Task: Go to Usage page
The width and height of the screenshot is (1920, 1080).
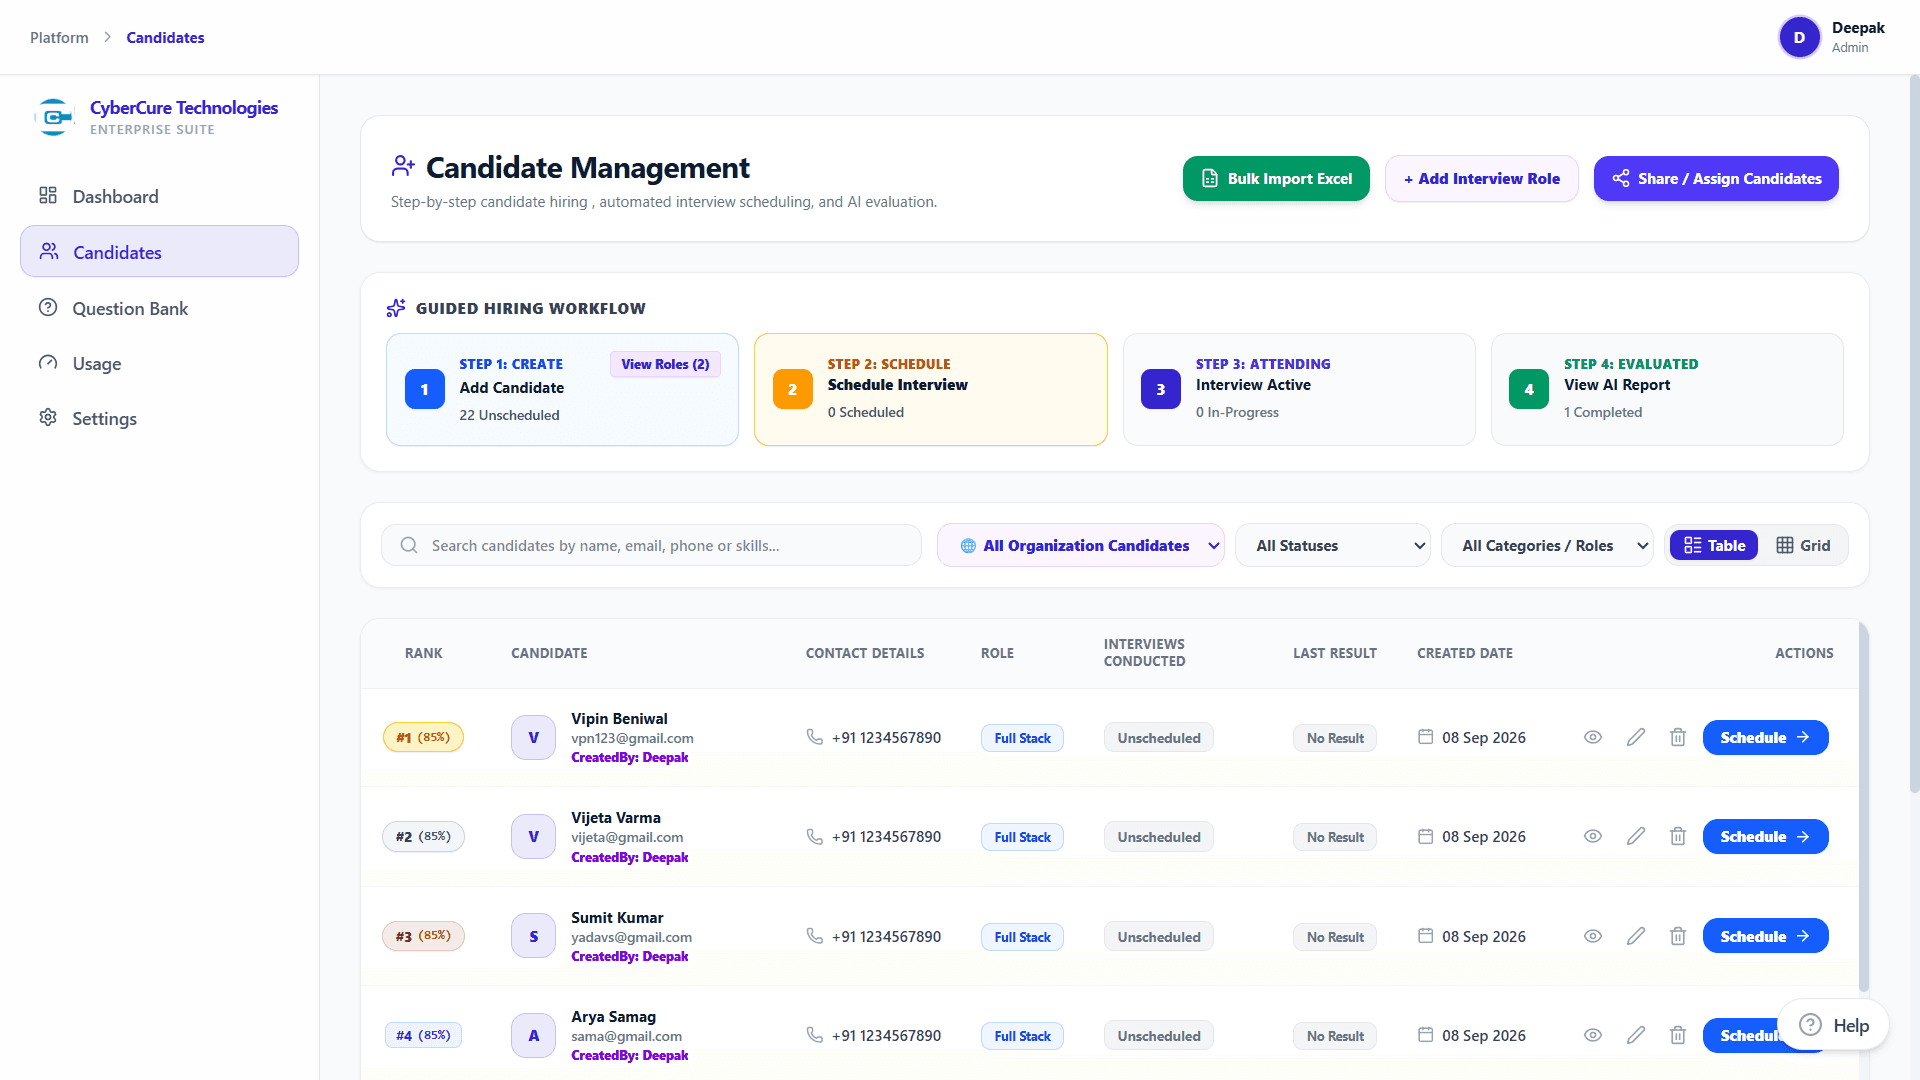Action: [159, 363]
